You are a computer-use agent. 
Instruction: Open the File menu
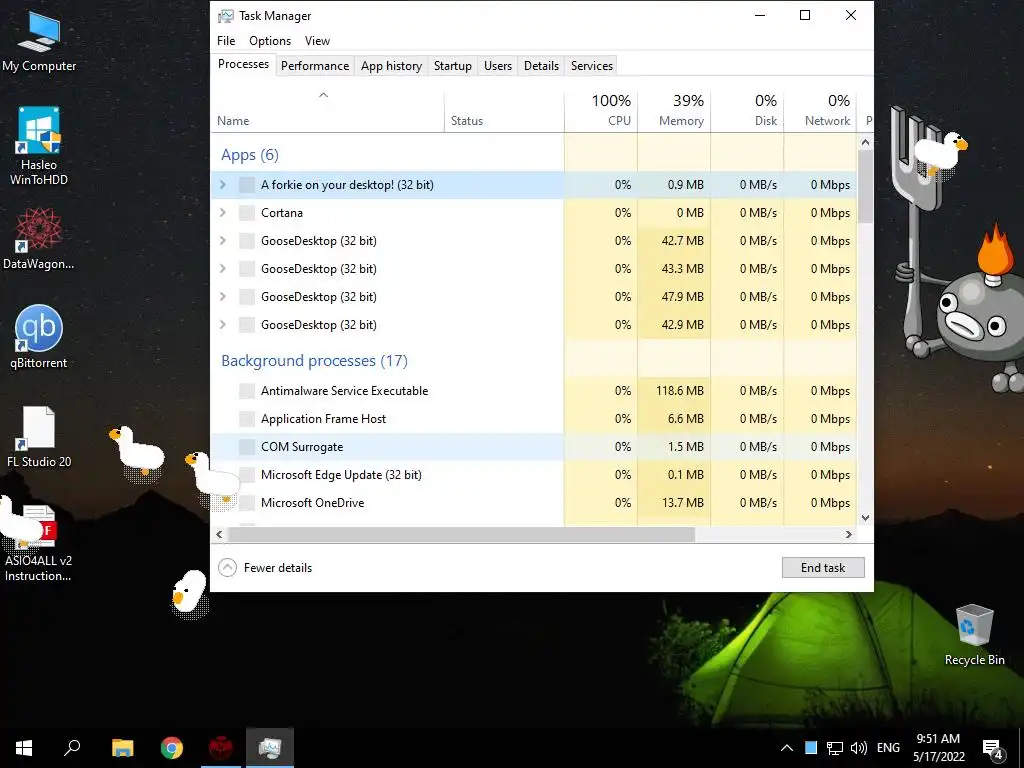click(226, 40)
